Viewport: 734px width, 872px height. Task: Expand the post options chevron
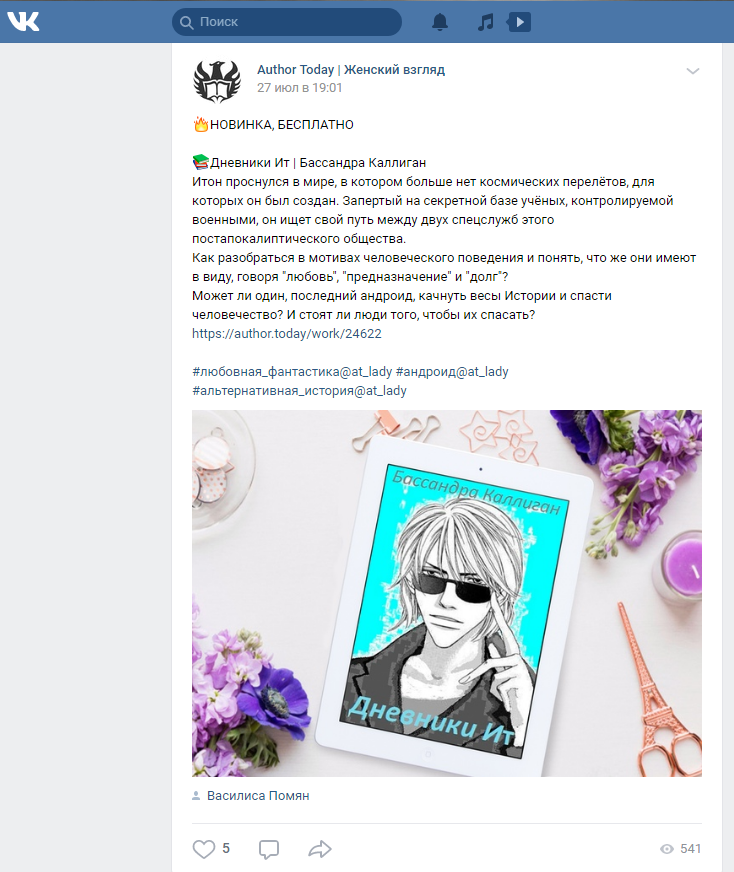pyautogui.click(x=692, y=71)
